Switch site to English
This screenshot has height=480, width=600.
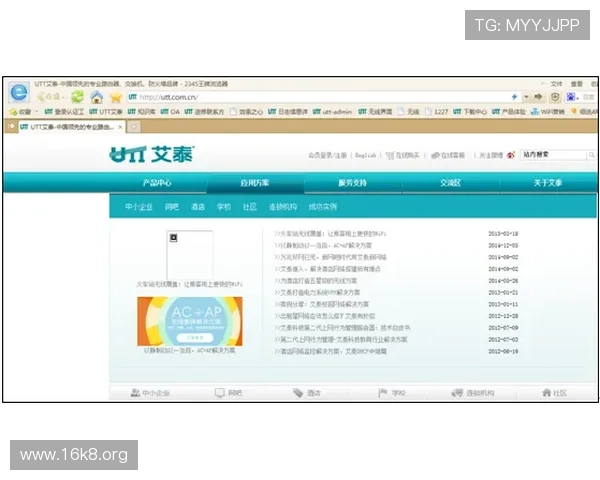tap(365, 155)
